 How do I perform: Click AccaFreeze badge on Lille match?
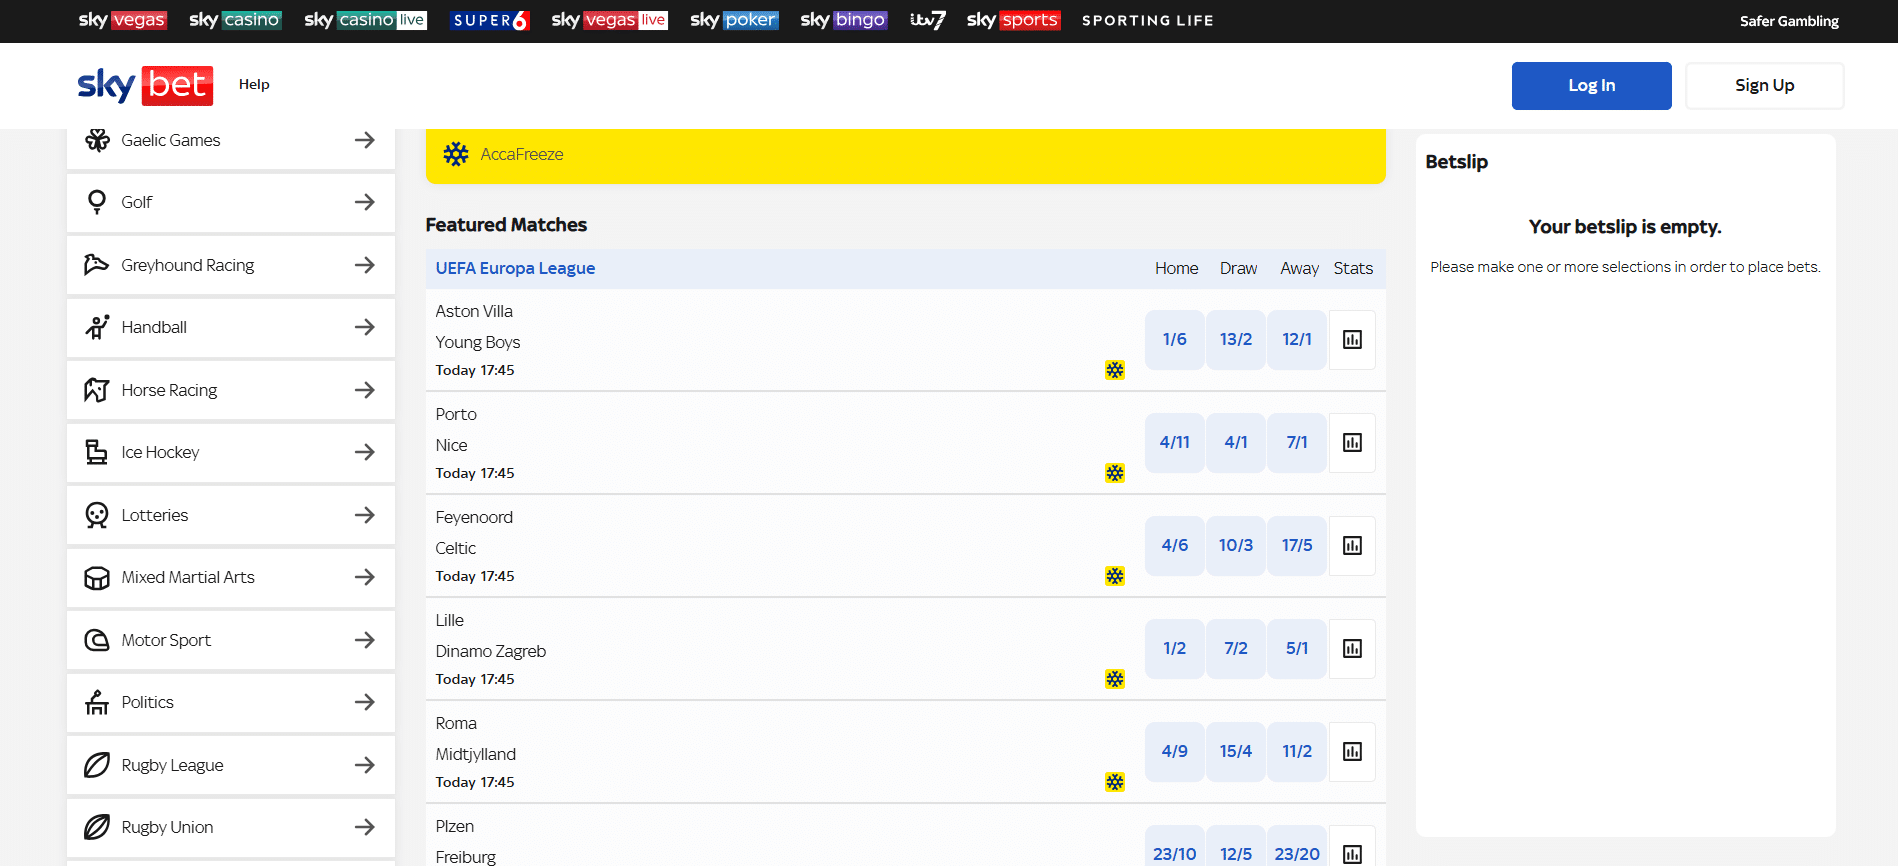coord(1115,679)
